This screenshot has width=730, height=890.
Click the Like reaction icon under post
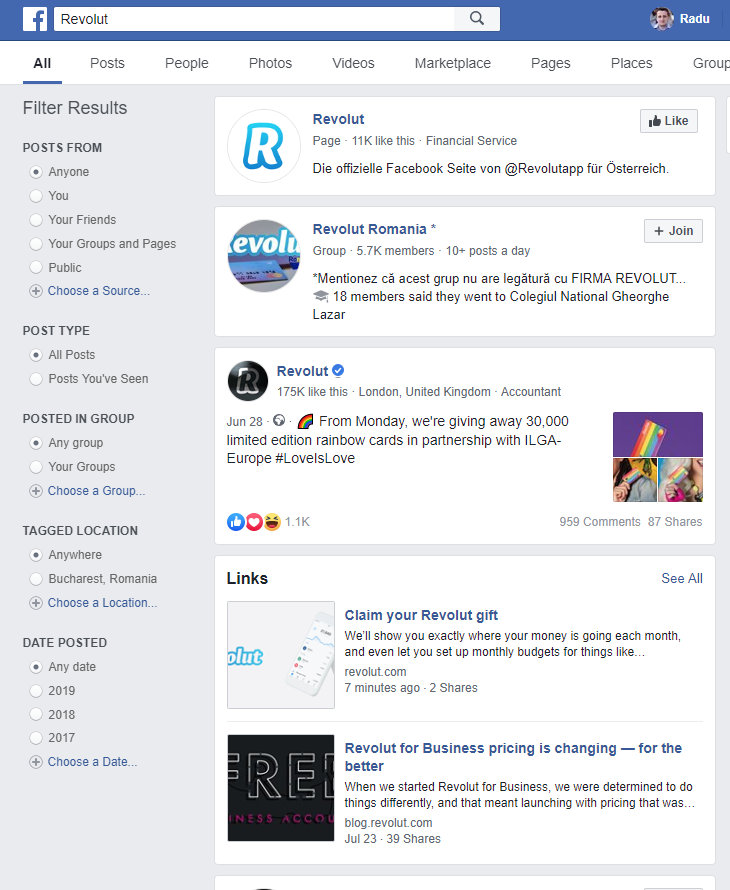pos(236,522)
